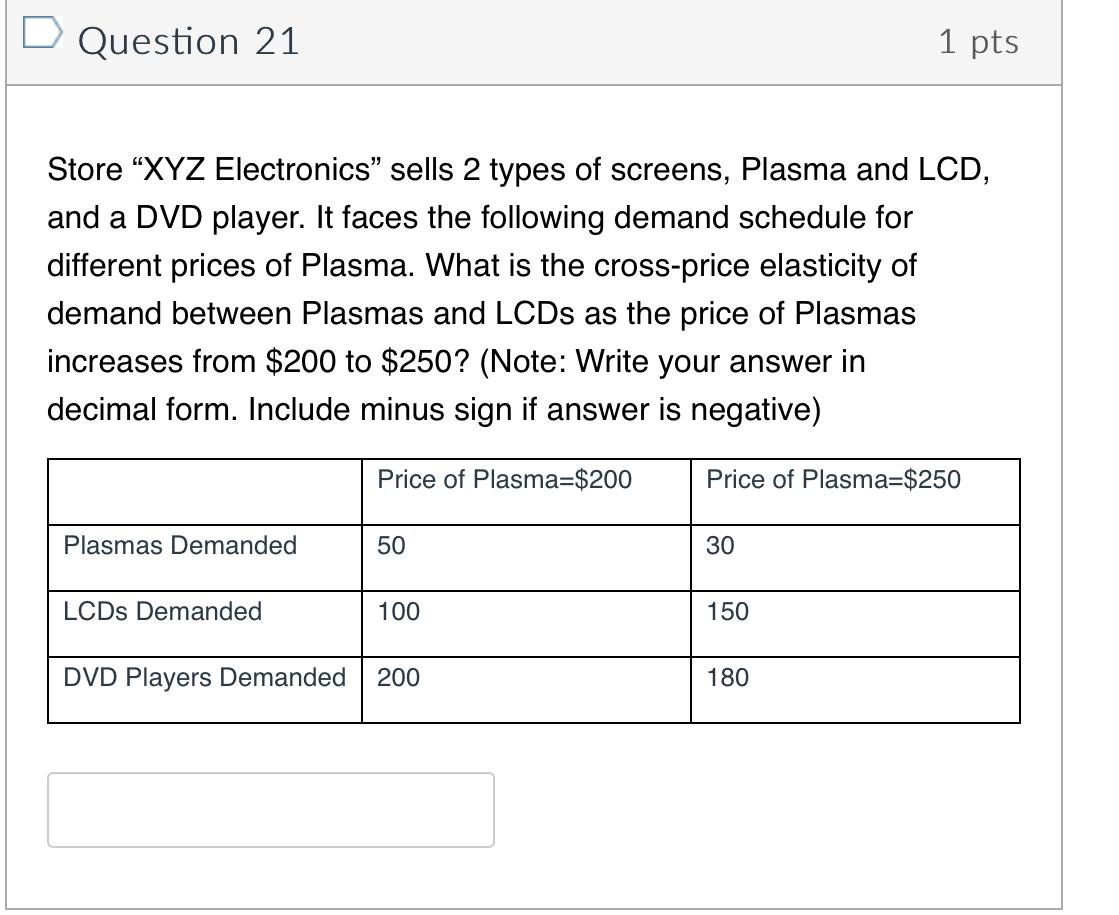Click the 1 pts label
The width and height of the screenshot is (1119, 915).
[x=979, y=41]
